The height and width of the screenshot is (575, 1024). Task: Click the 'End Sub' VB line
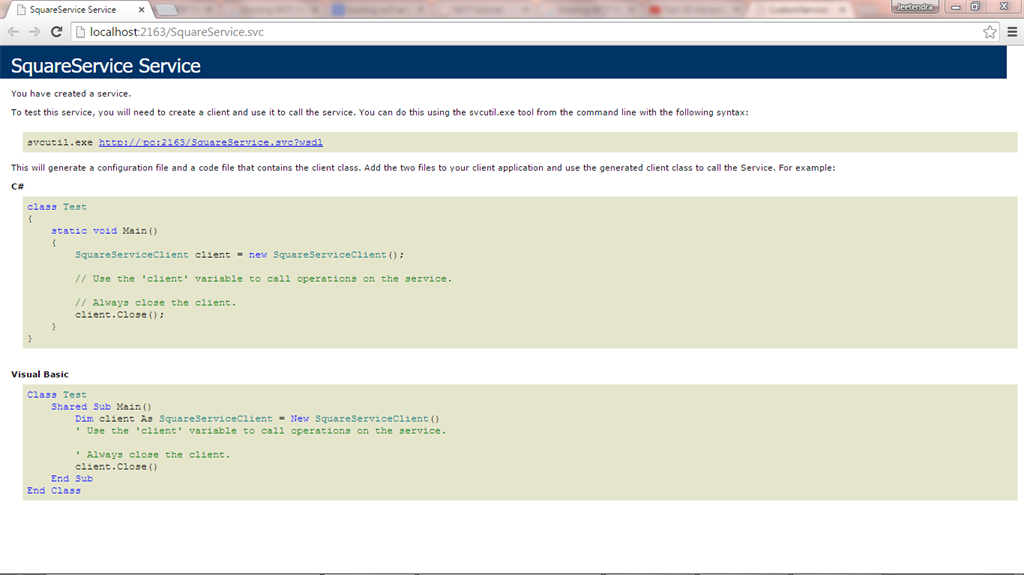tap(72, 478)
